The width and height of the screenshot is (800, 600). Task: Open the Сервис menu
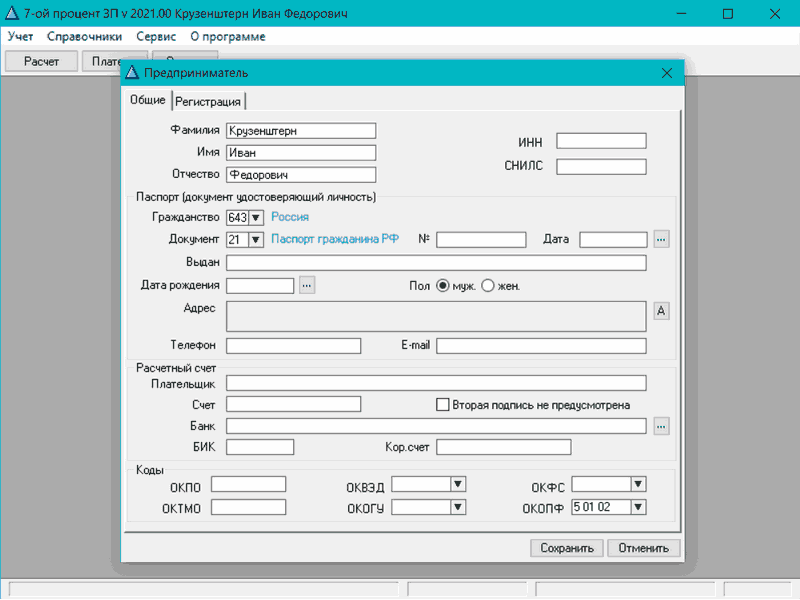(156, 36)
